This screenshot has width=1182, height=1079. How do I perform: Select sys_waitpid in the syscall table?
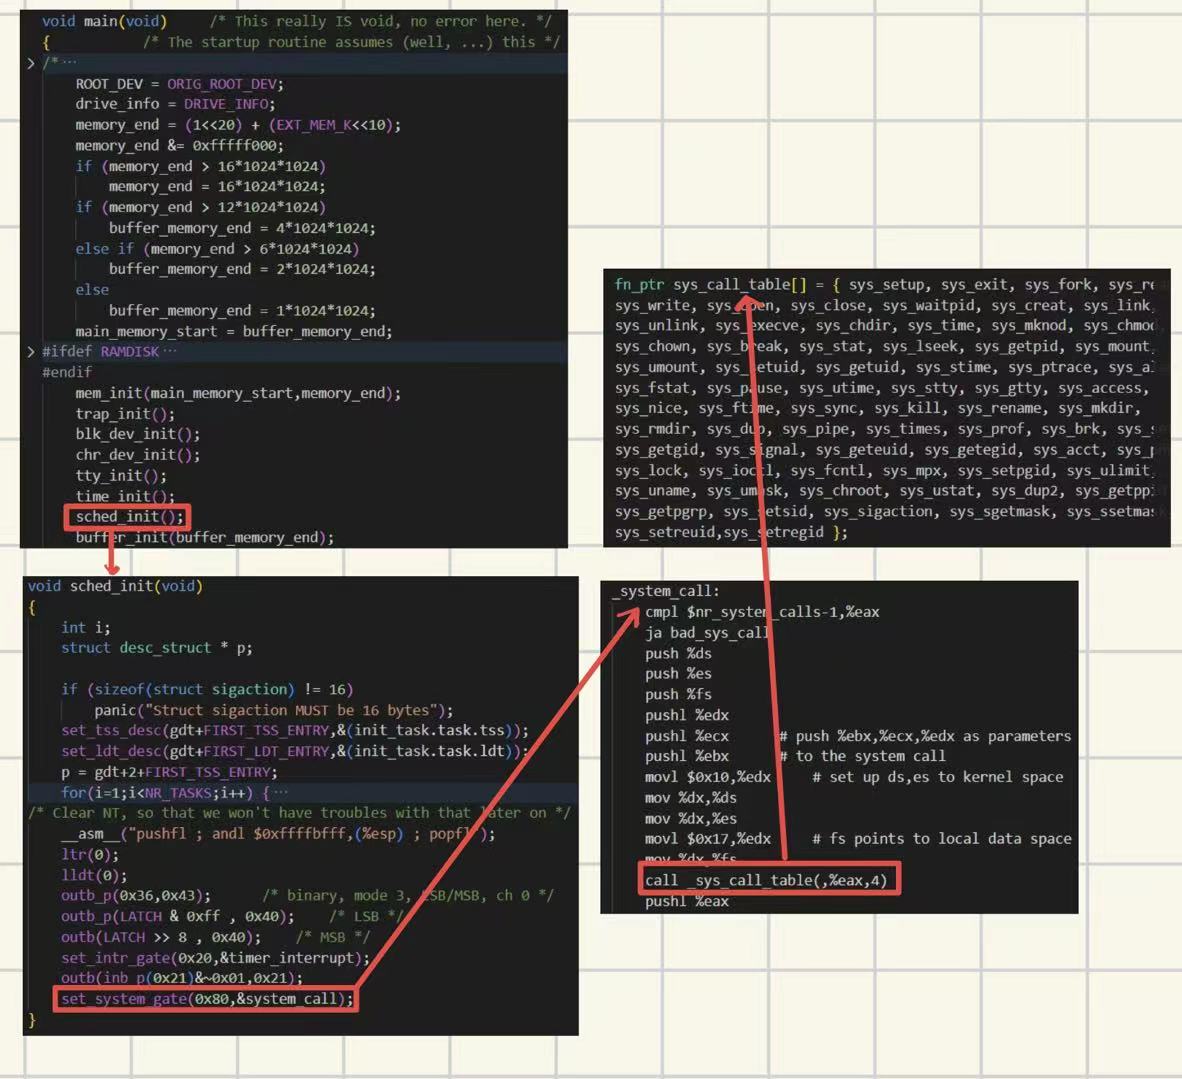point(928,305)
